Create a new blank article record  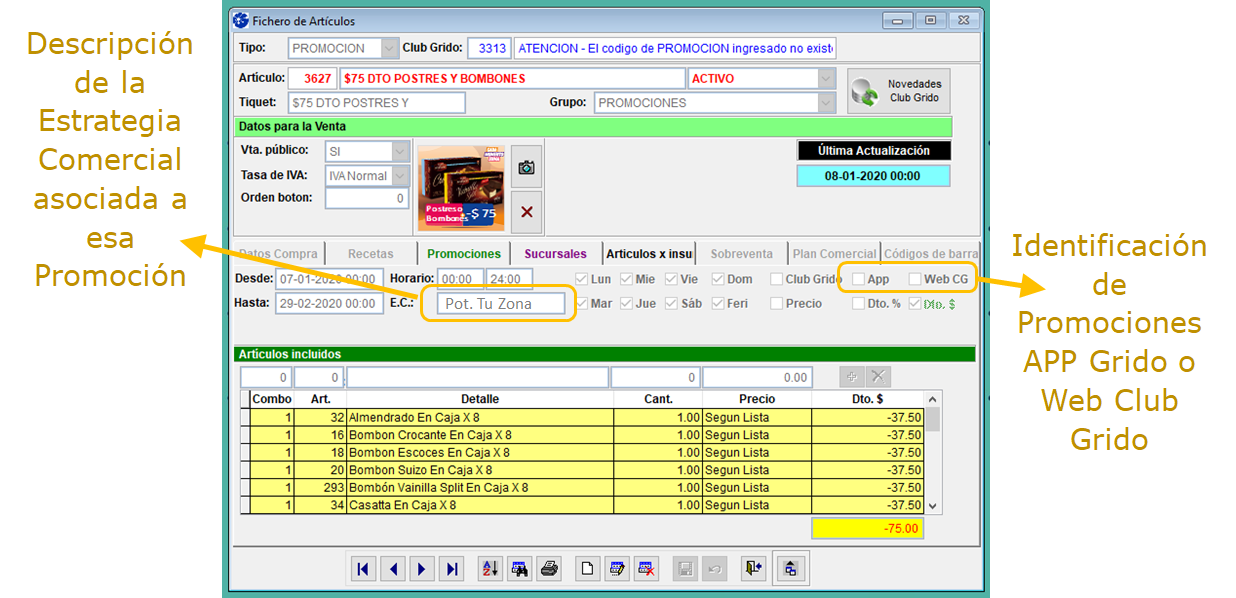[588, 569]
